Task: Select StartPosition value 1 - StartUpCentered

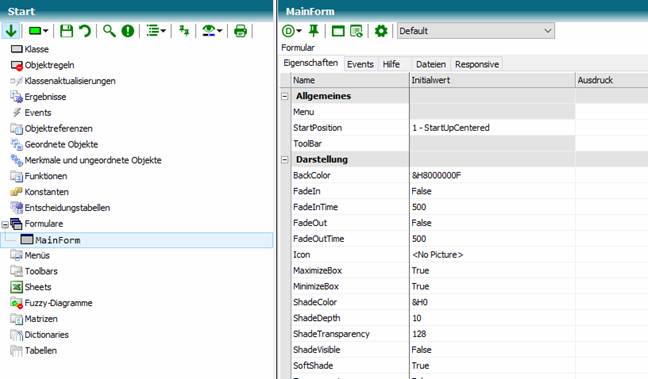Action: [x=492, y=128]
